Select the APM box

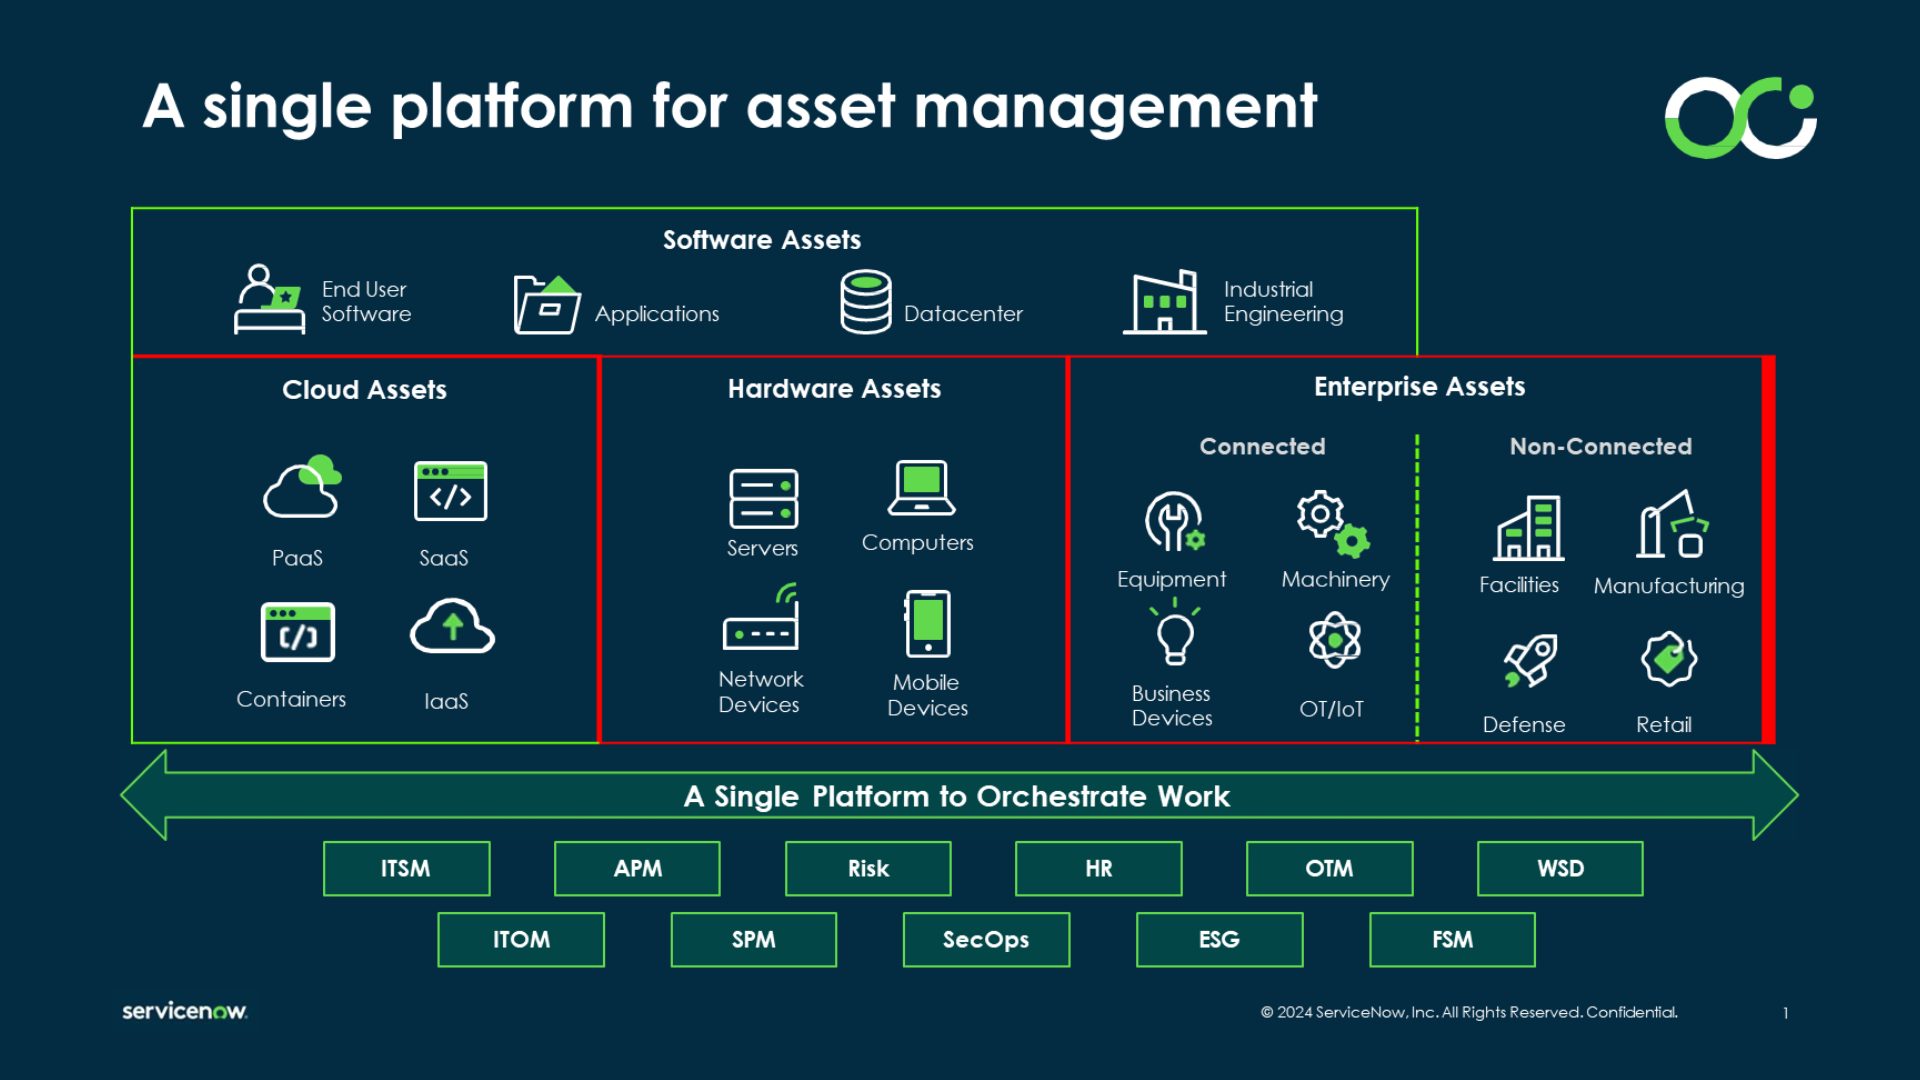638,868
